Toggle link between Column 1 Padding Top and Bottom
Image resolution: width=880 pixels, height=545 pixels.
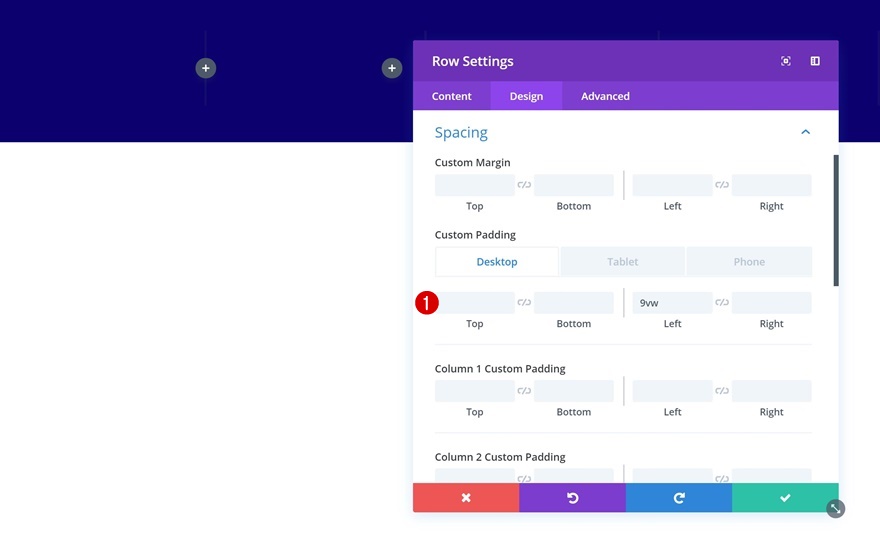524,391
